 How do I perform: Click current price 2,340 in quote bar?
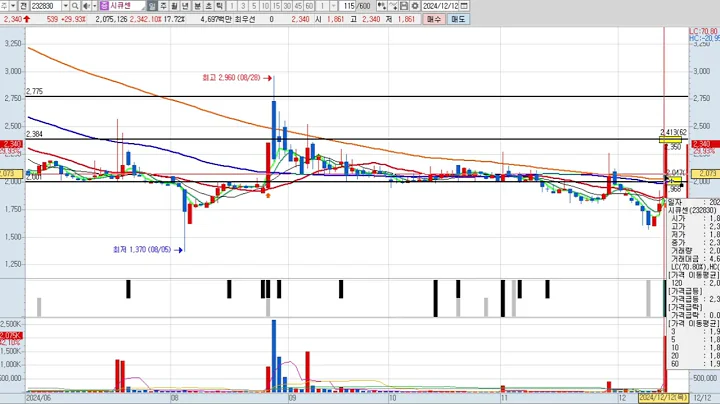tap(12, 19)
